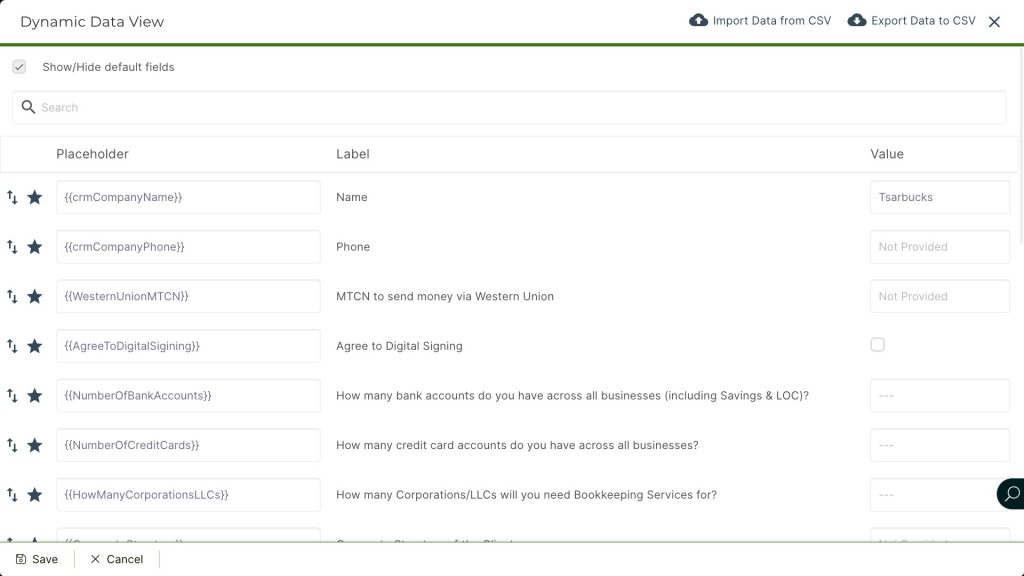Viewport: 1024px width, 576px height.
Task: Check the Agree to Digital Signing box
Action: [877, 345]
